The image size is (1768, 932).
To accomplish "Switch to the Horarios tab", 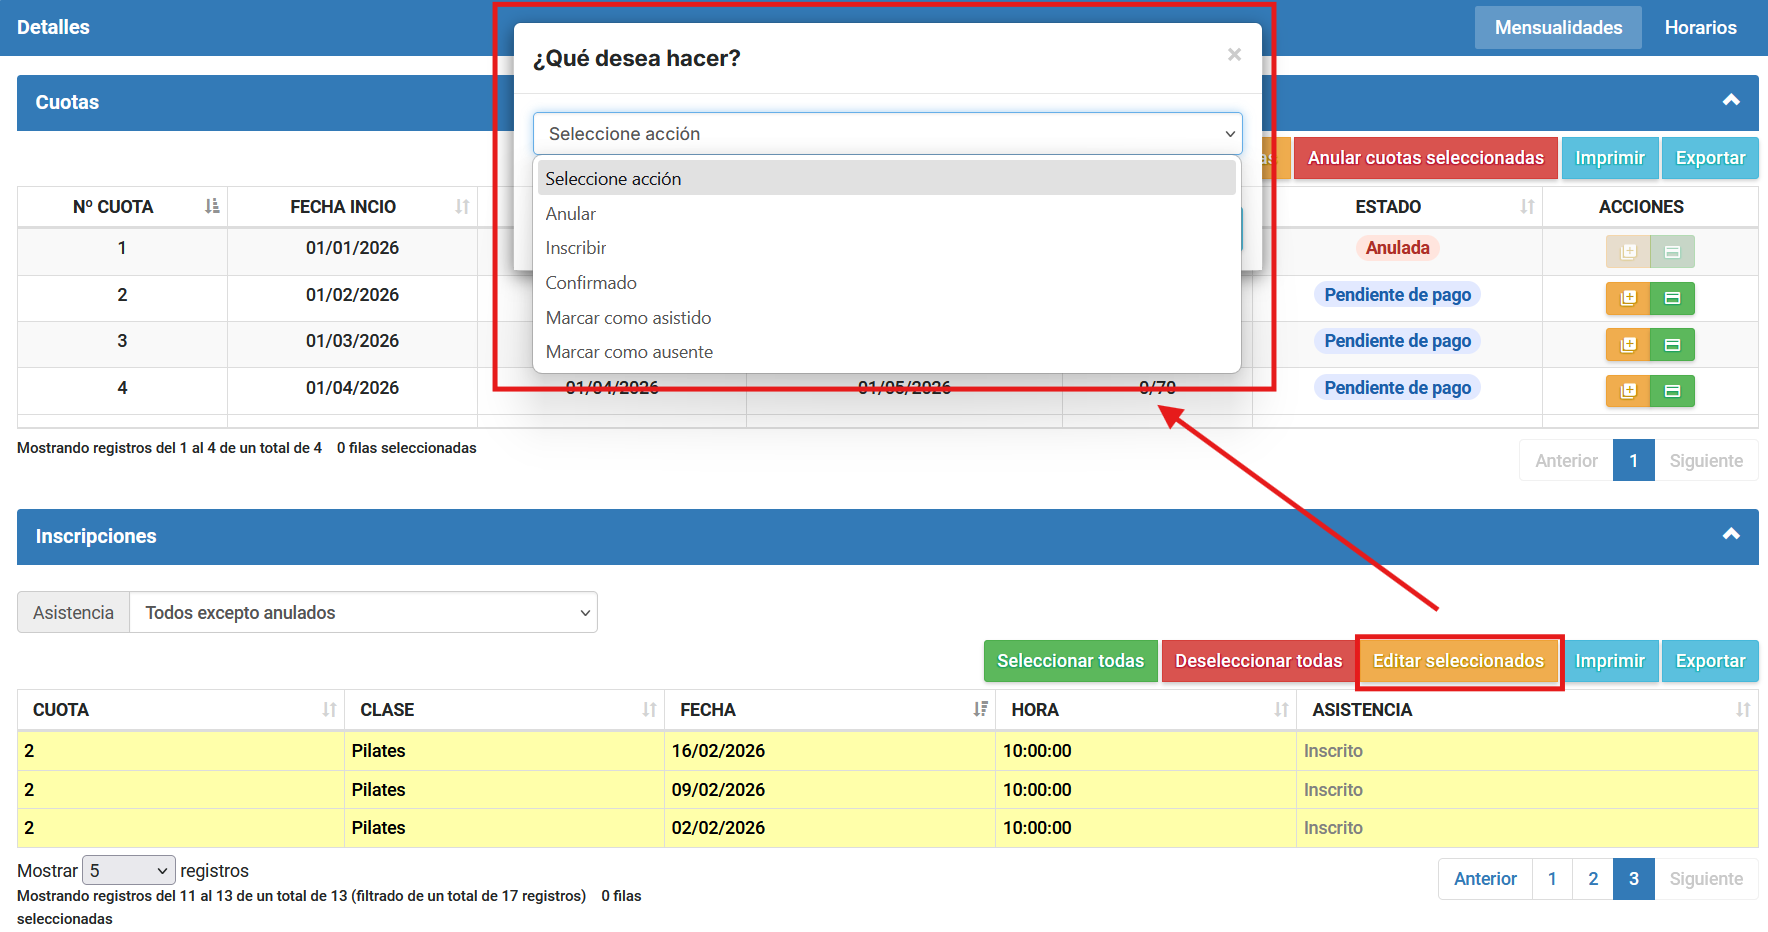I will coord(1700,28).
